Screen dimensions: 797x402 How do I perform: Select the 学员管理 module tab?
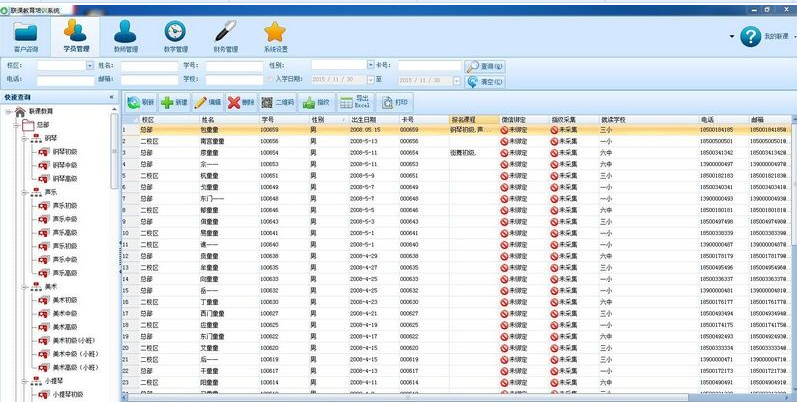[76, 37]
